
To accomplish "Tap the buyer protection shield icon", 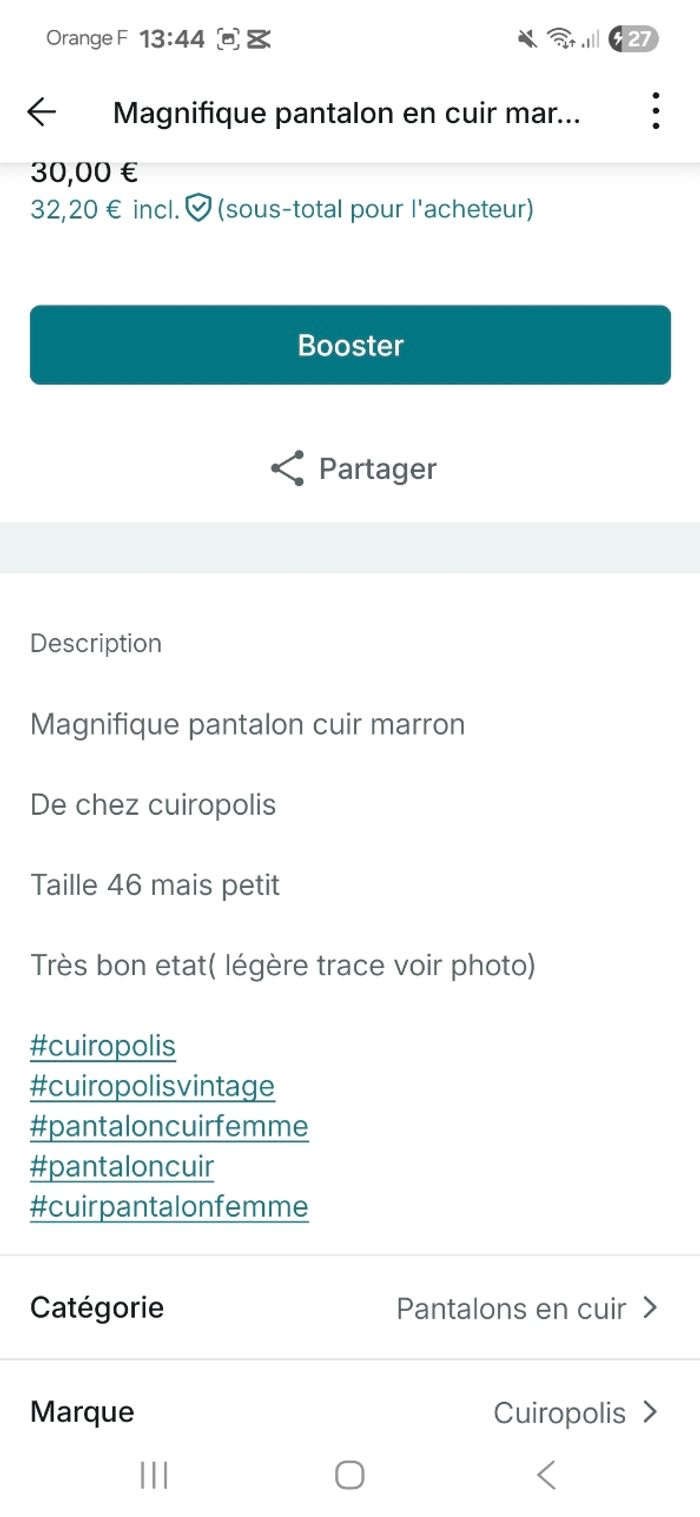I will (199, 209).
